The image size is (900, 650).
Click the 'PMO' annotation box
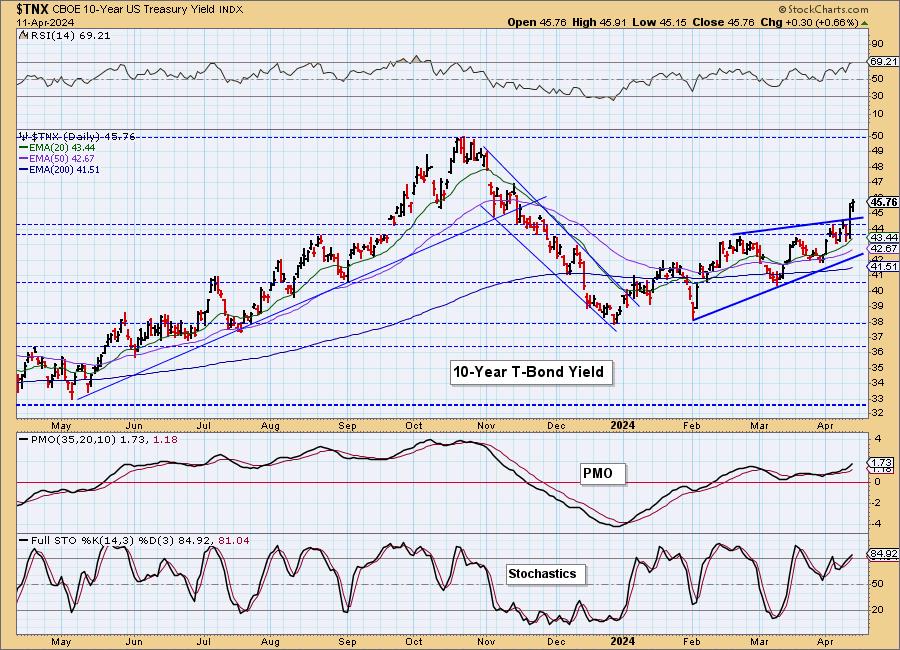(x=602, y=474)
